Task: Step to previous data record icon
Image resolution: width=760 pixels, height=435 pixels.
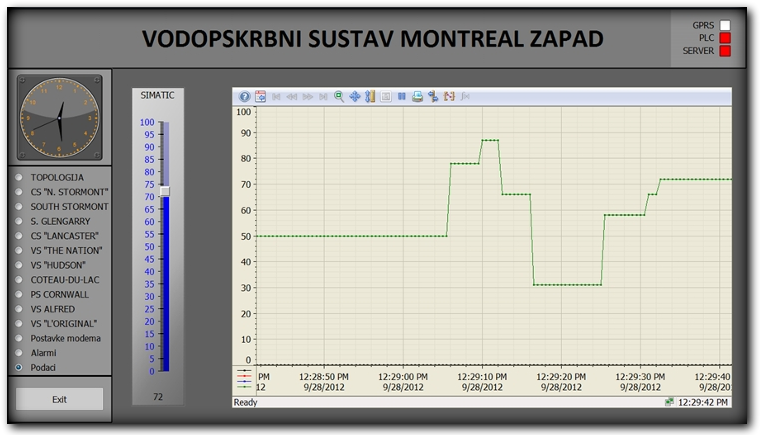Action: pos(292,97)
